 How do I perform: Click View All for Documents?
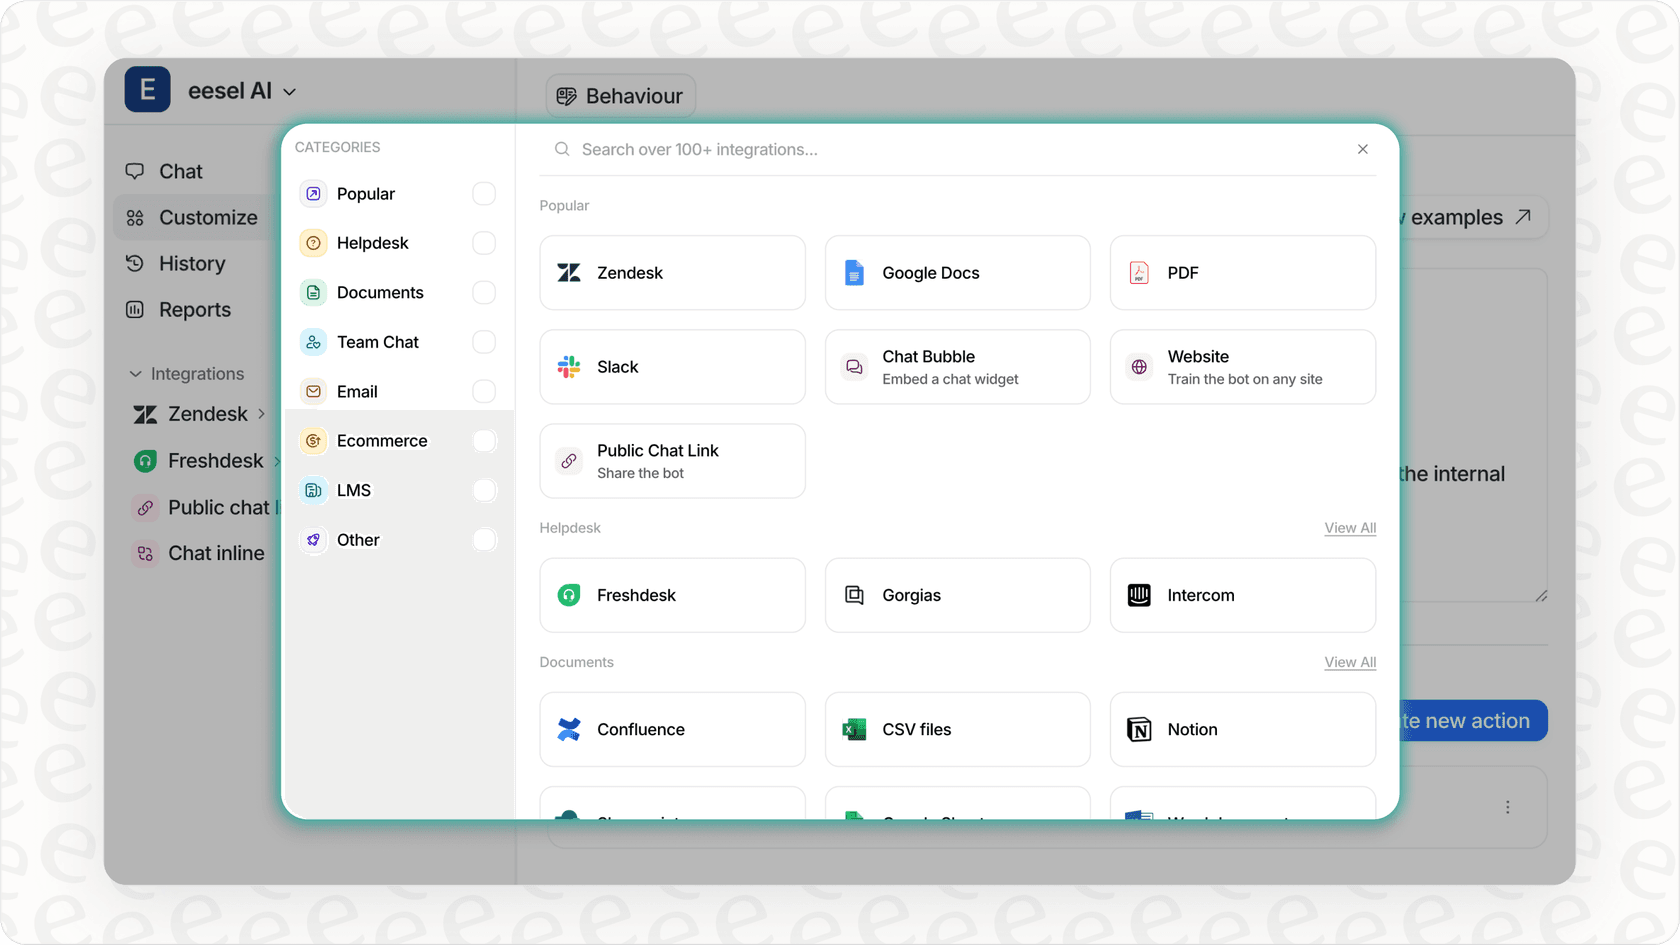pyautogui.click(x=1349, y=661)
